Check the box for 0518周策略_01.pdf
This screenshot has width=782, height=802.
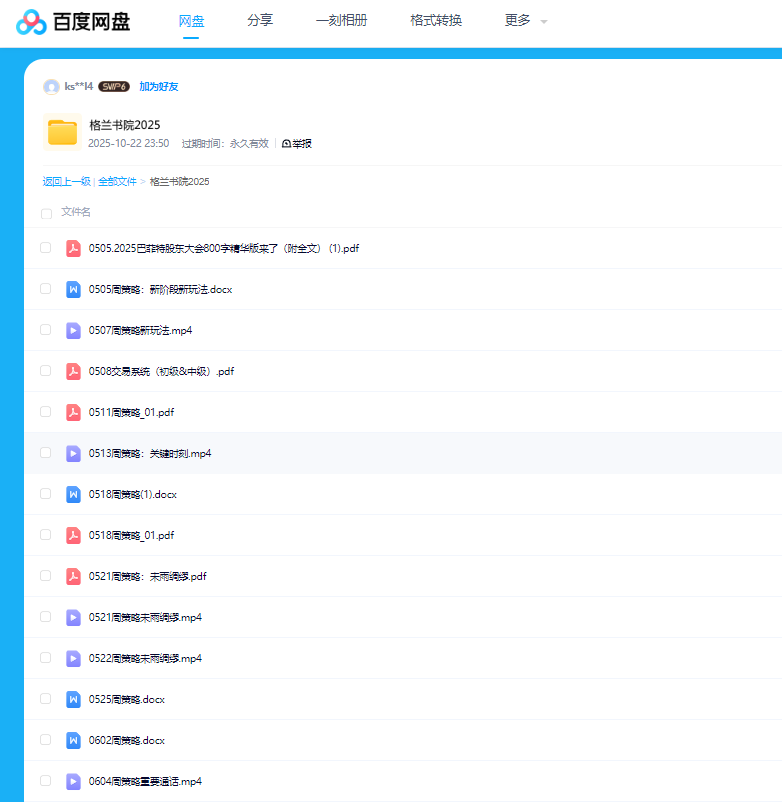(x=46, y=534)
